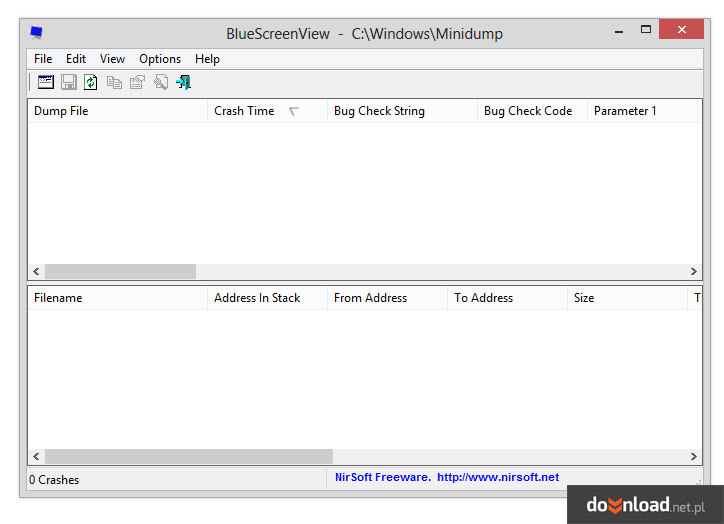Sort by Parameter 1 column header

642,111
